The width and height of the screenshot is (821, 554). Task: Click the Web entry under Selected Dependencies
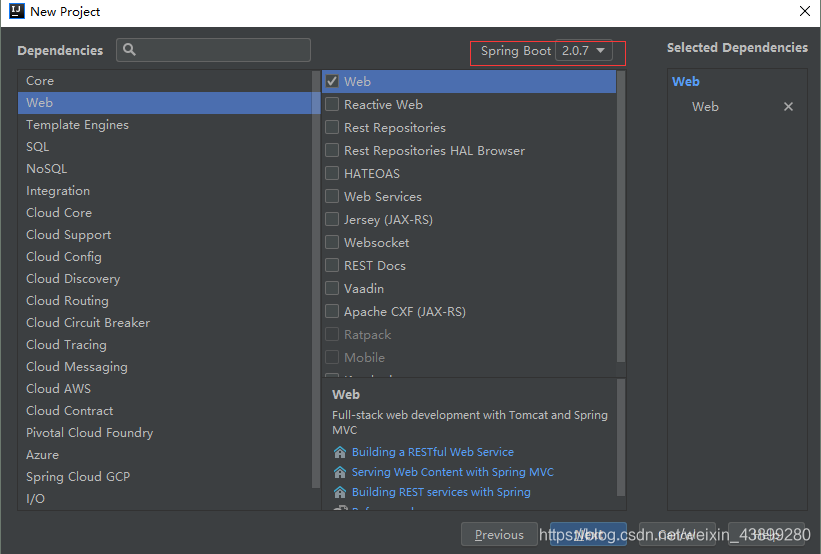[x=705, y=107]
